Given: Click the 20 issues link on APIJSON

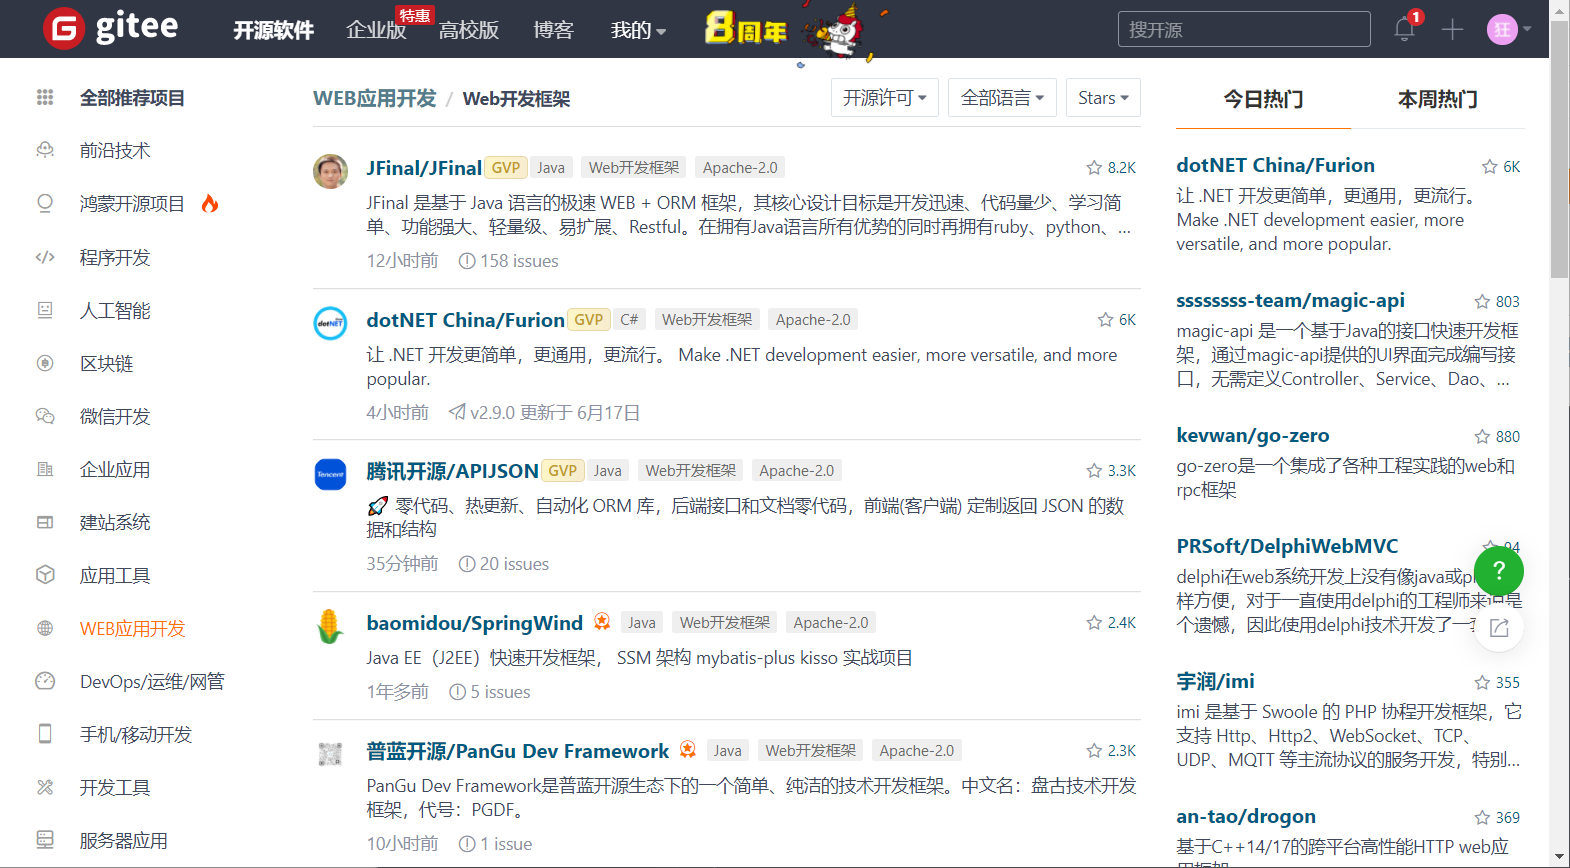Looking at the screenshot, I should coord(503,564).
